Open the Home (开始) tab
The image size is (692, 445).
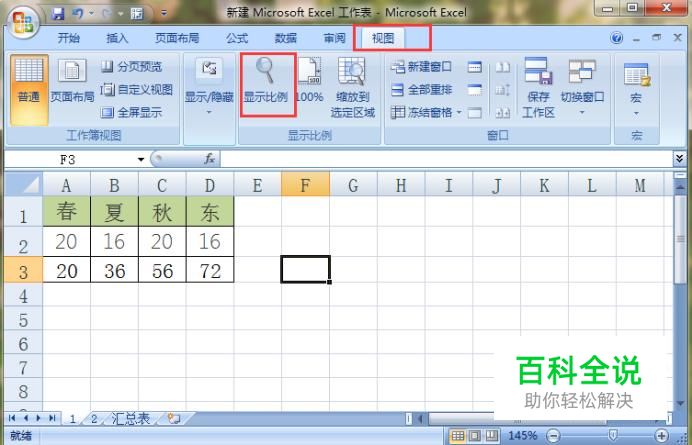[x=68, y=38]
